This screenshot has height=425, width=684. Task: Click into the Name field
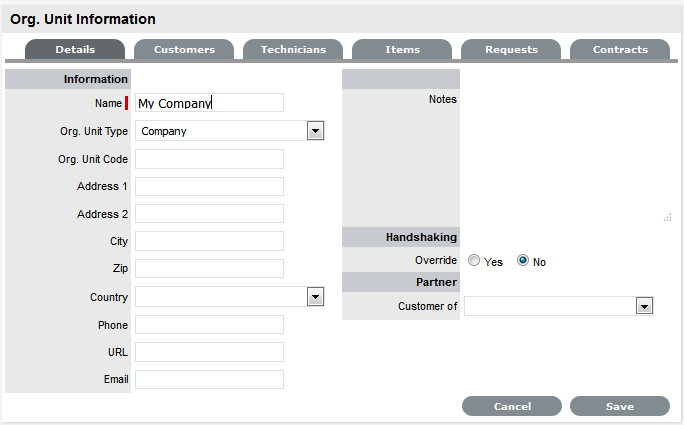tap(209, 103)
